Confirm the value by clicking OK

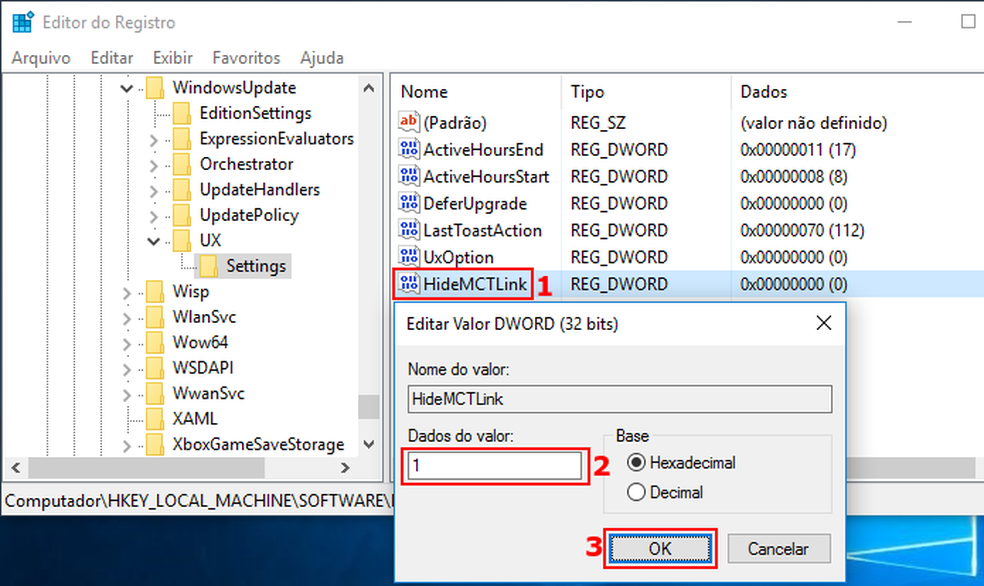(660, 548)
